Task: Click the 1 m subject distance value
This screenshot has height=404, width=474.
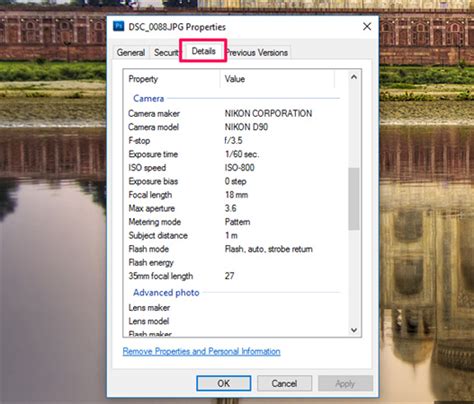Action: click(x=231, y=236)
